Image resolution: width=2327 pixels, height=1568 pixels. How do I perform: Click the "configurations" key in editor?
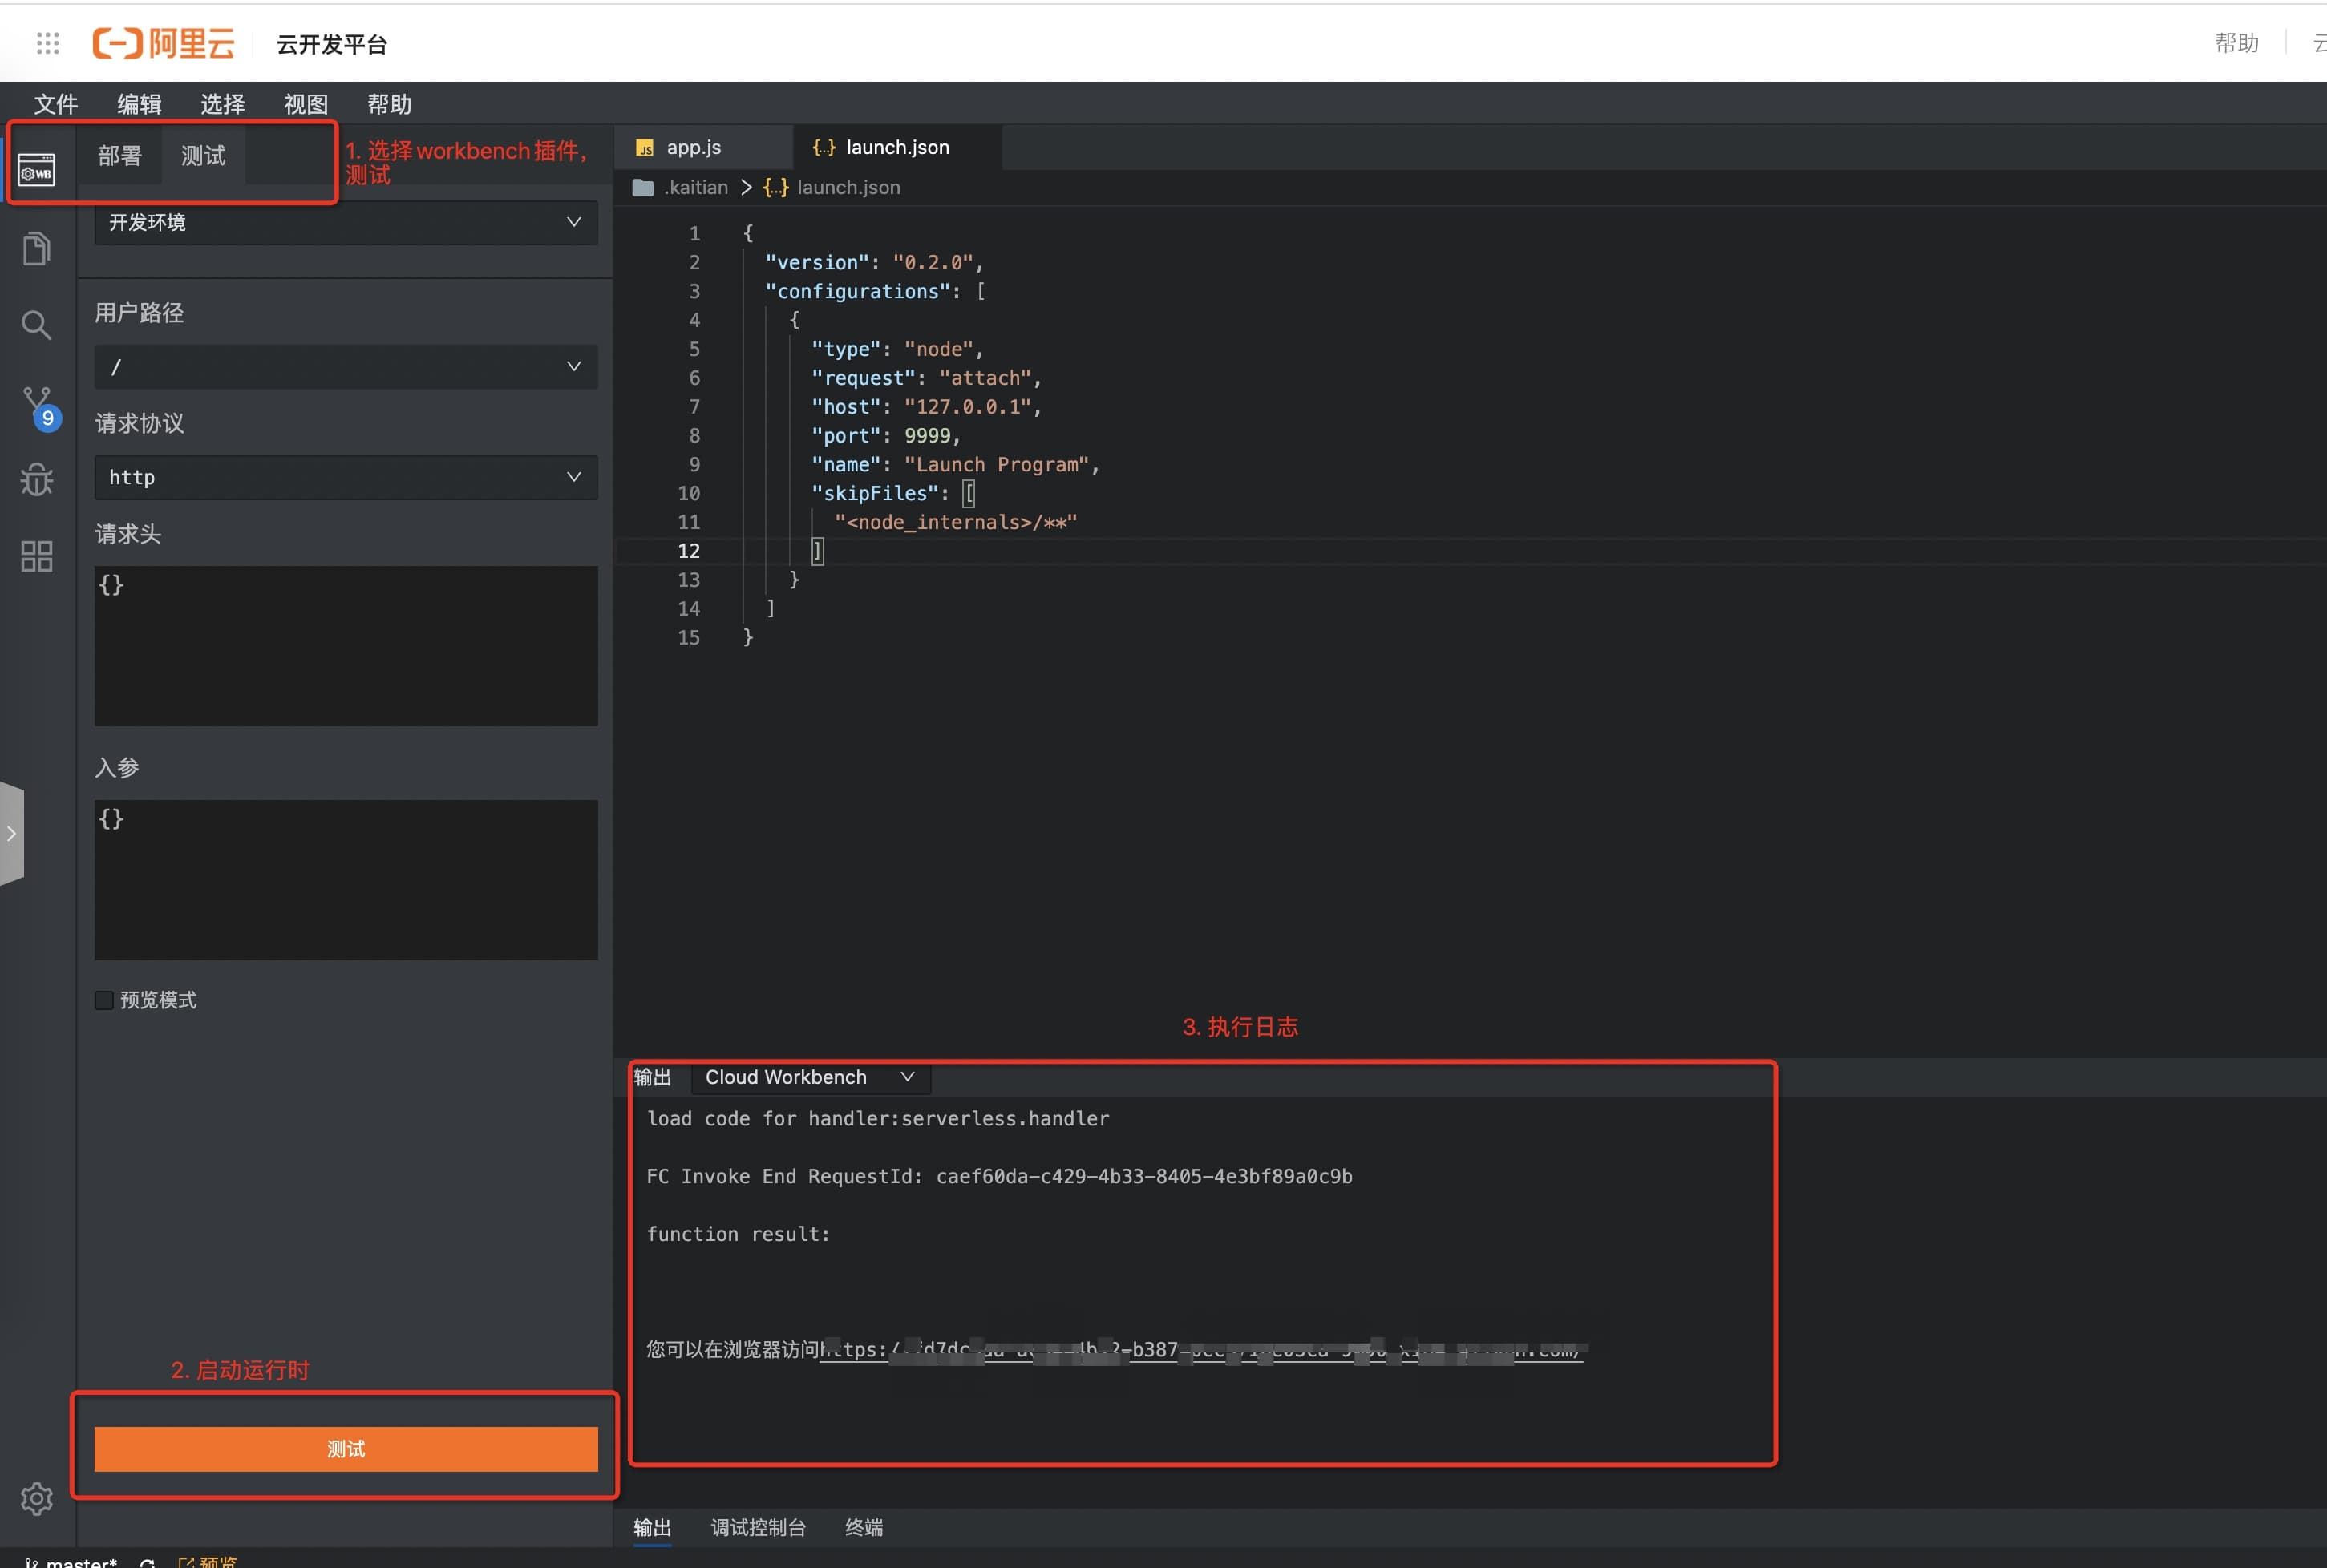[857, 291]
